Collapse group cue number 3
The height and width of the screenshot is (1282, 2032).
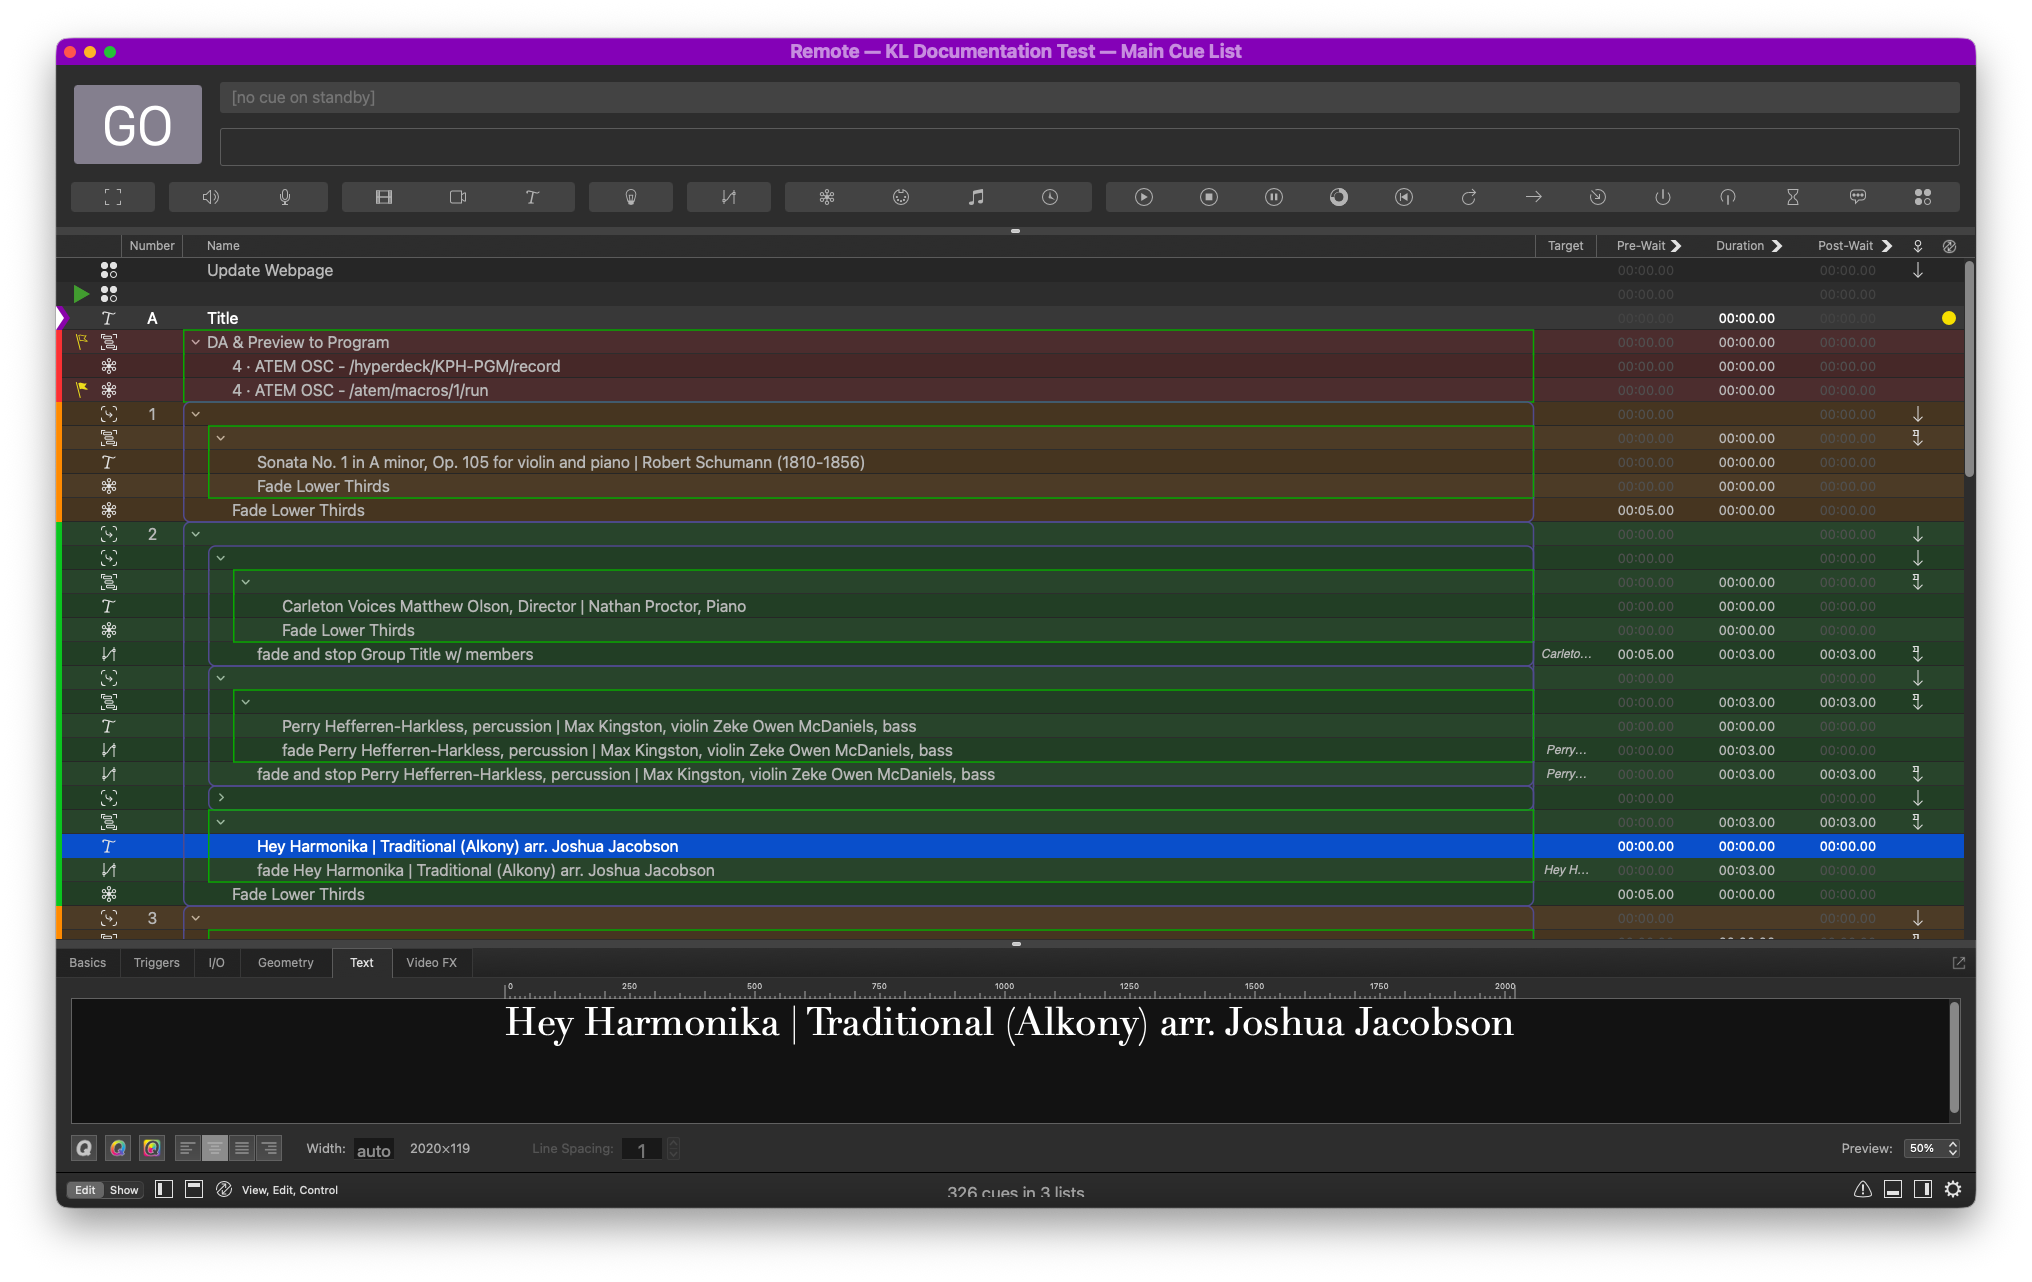[196, 918]
